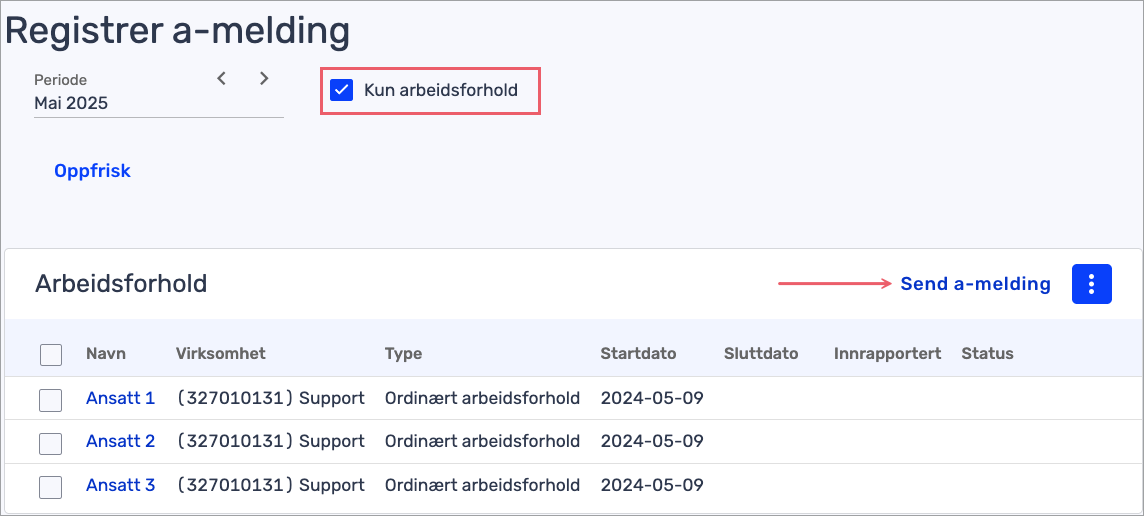Open the Ansatt 3 employee link

[x=120, y=485]
